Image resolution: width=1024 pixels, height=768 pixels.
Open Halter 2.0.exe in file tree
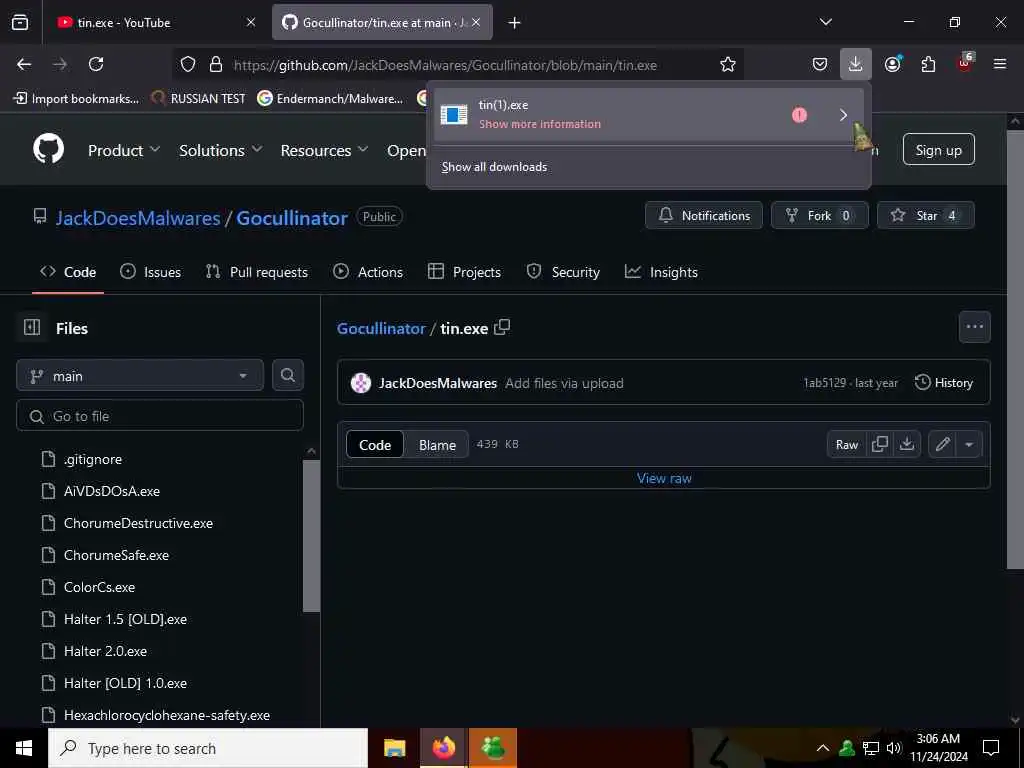(x=105, y=651)
